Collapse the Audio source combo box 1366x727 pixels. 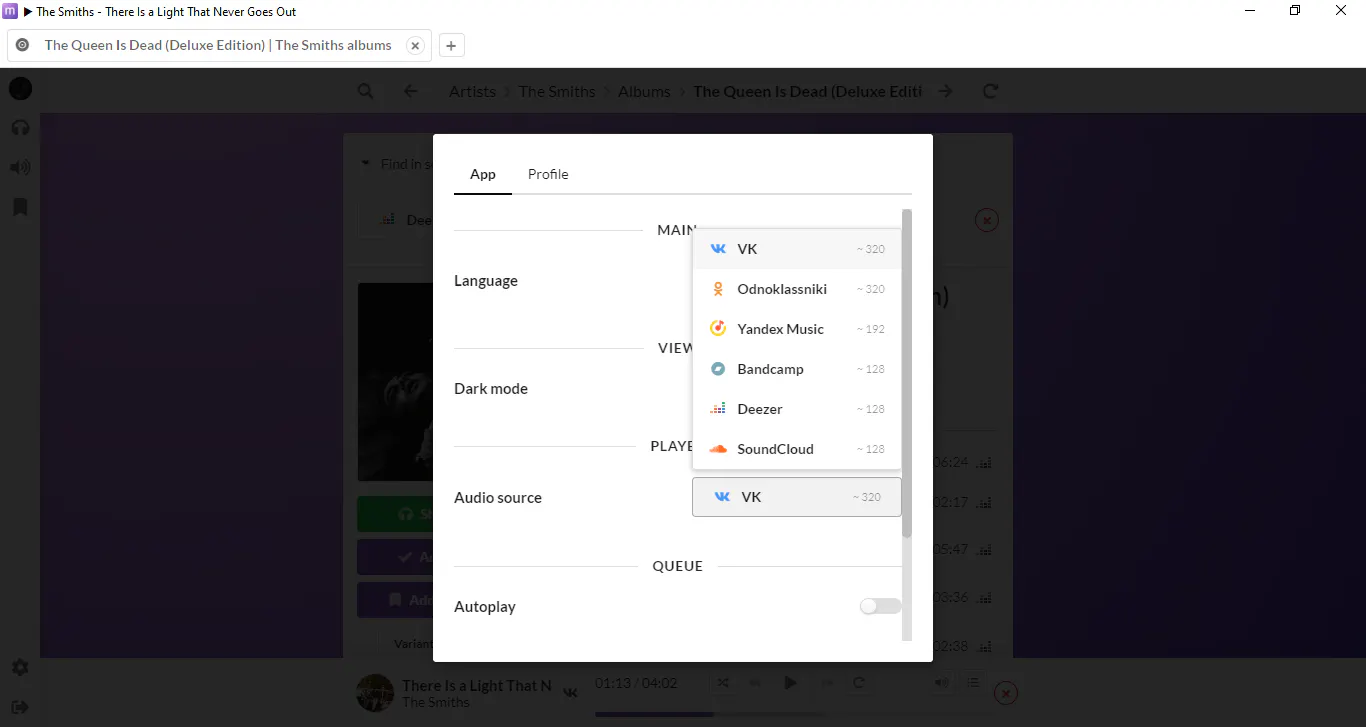[x=797, y=497]
